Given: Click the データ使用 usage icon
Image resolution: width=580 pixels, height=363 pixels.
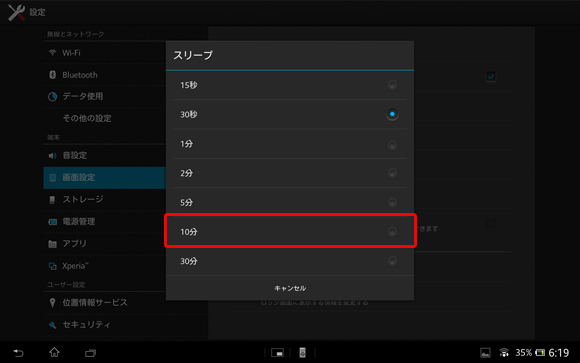Looking at the screenshot, I should point(53,97).
